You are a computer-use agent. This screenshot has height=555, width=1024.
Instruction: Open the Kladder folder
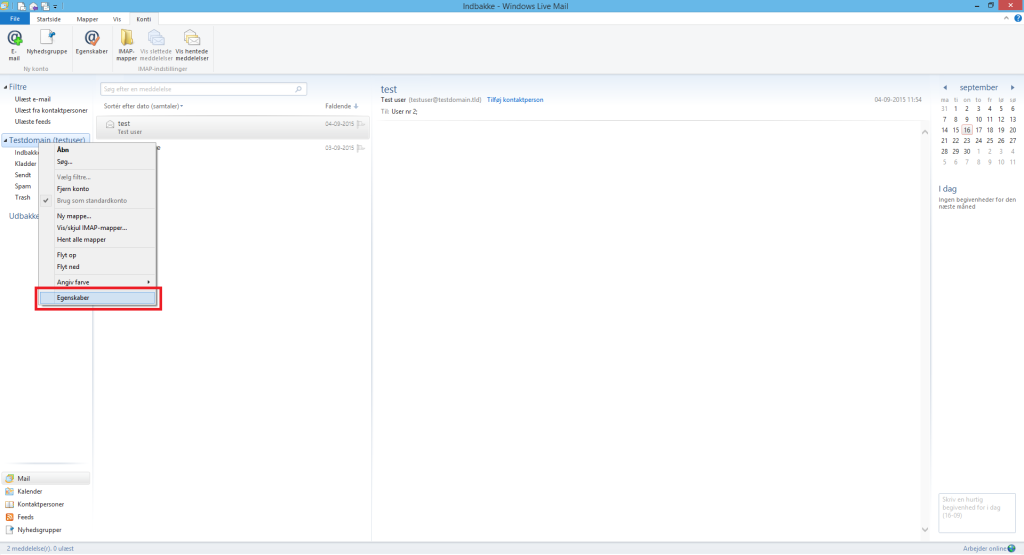[x=25, y=164]
